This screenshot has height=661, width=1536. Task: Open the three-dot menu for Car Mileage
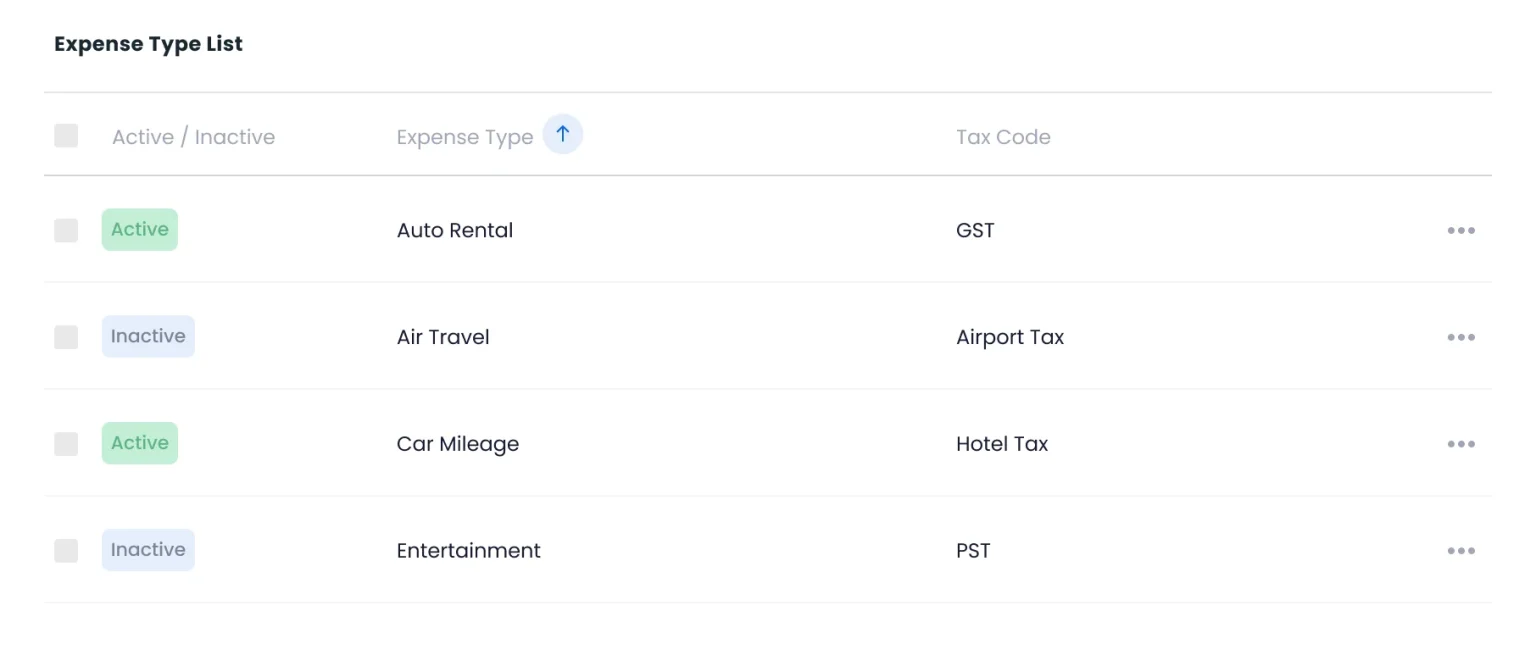click(x=1461, y=444)
